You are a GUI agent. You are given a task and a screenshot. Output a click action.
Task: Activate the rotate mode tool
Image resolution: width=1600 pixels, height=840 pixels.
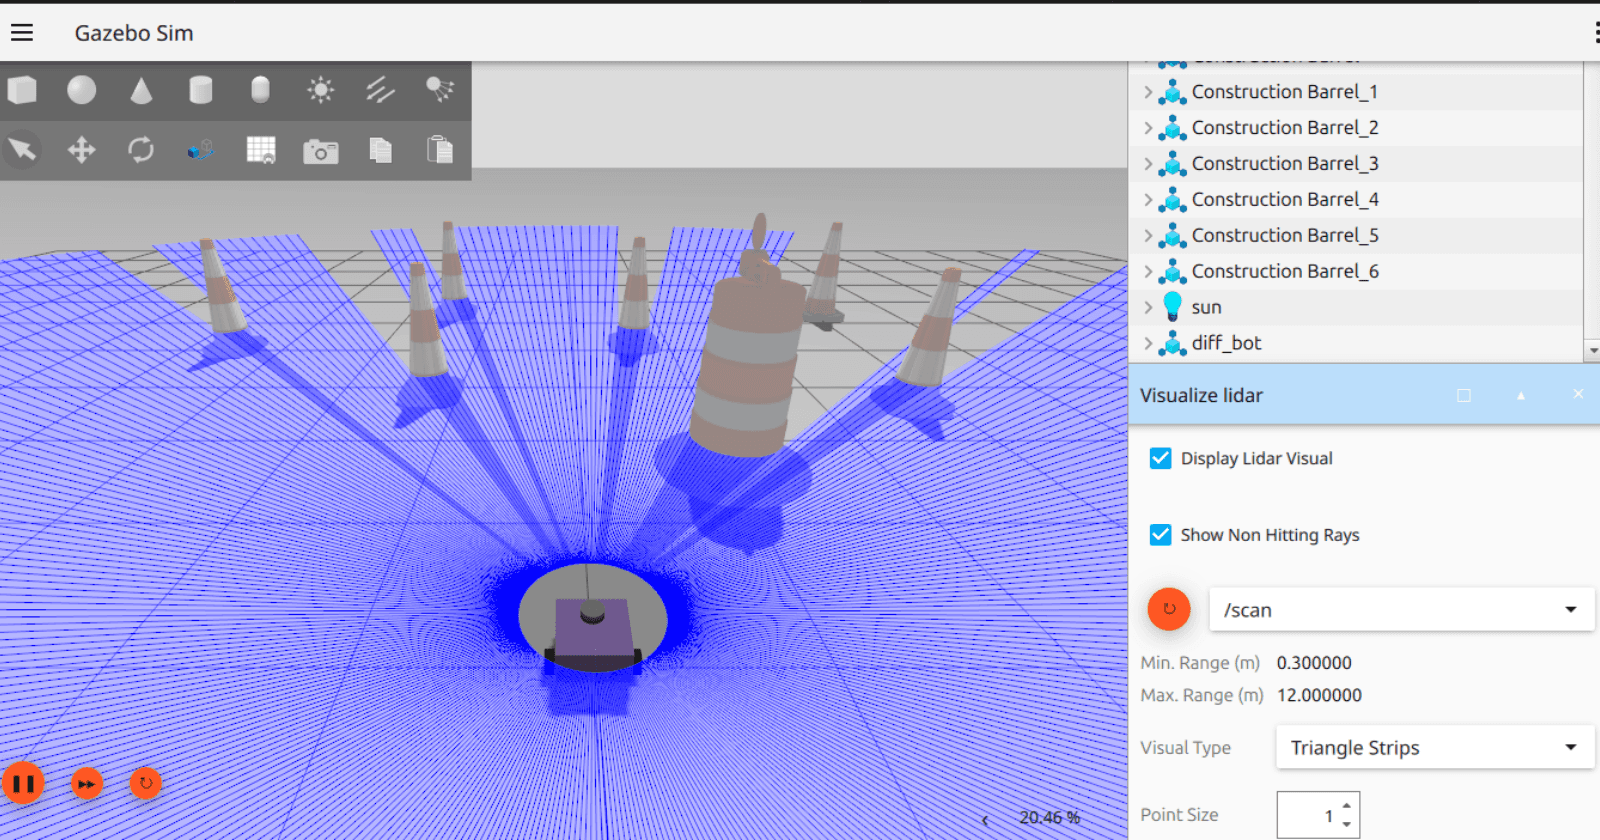(x=141, y=150)
